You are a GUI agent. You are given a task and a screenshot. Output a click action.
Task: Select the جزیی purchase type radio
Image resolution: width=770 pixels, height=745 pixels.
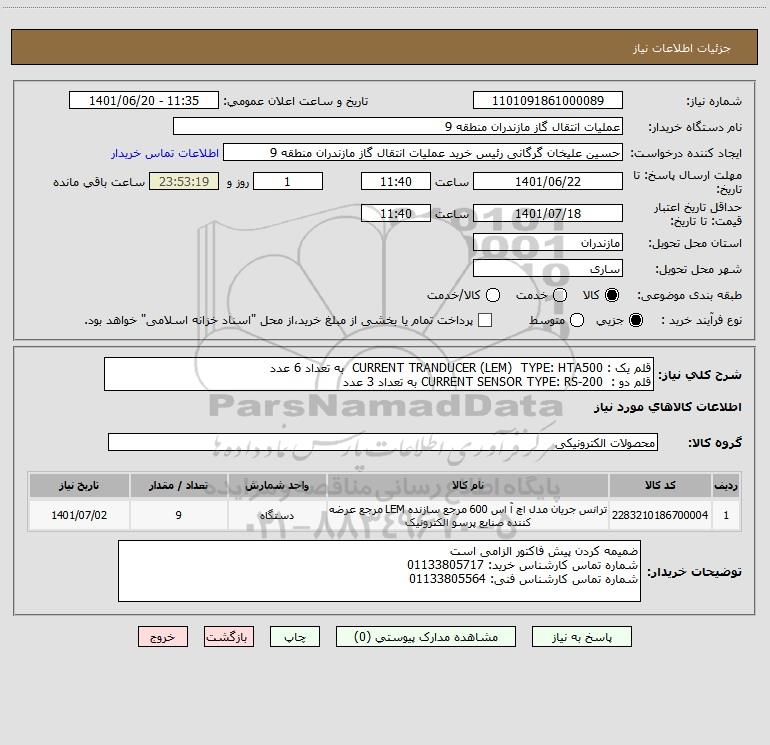[635, 320]
